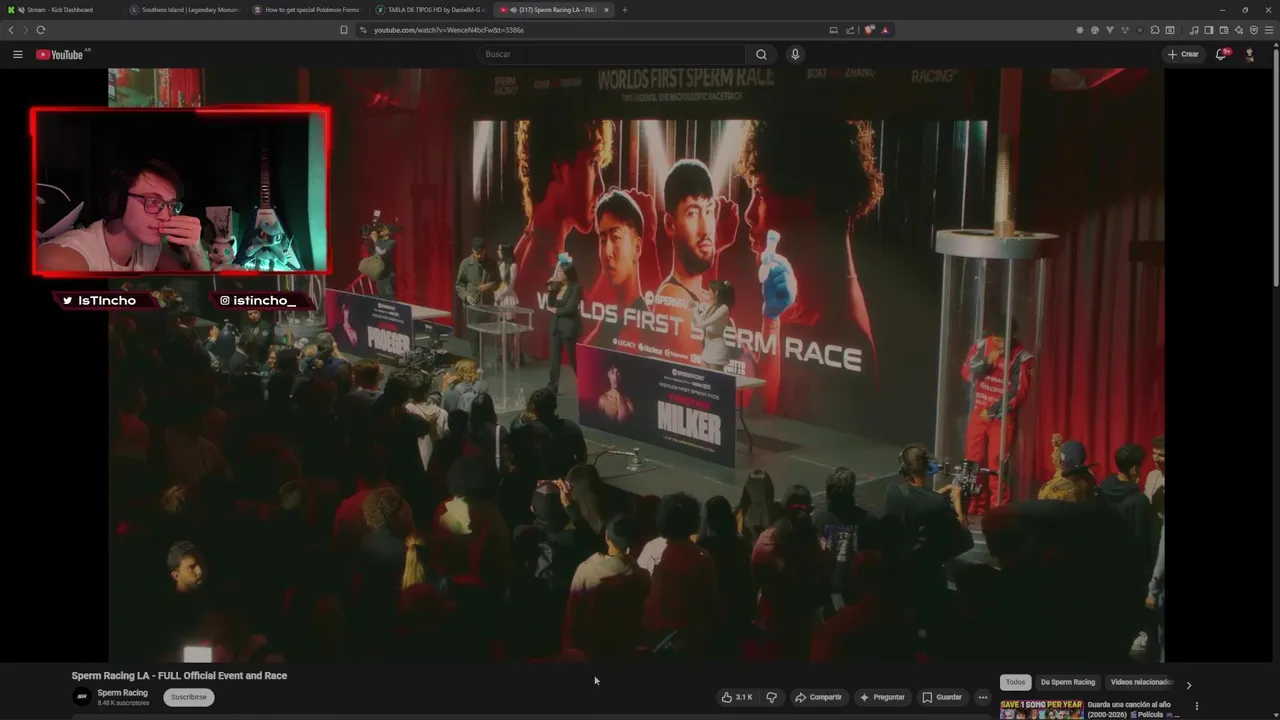
Task: Open the site settings icon beside the URL
Action: tap(363, 30)
